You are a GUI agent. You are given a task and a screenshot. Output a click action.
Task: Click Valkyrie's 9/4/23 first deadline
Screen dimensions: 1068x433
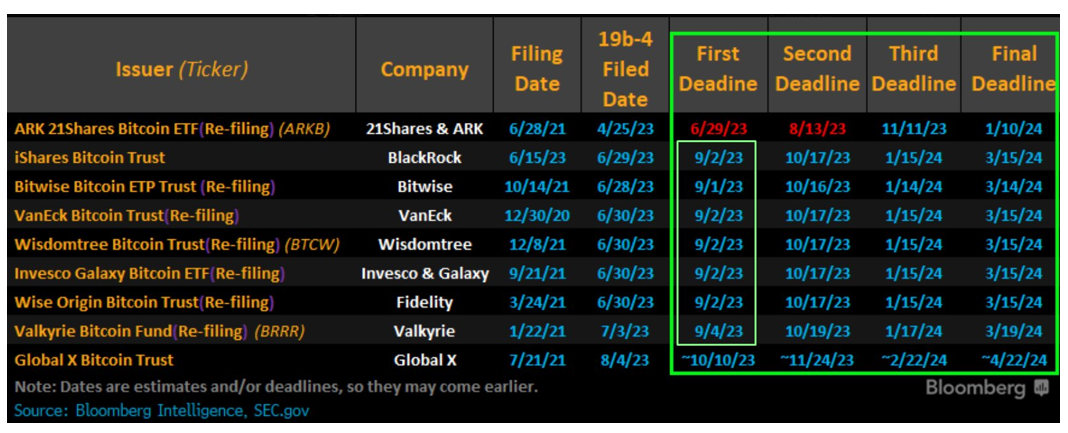(x=719, y=331)
